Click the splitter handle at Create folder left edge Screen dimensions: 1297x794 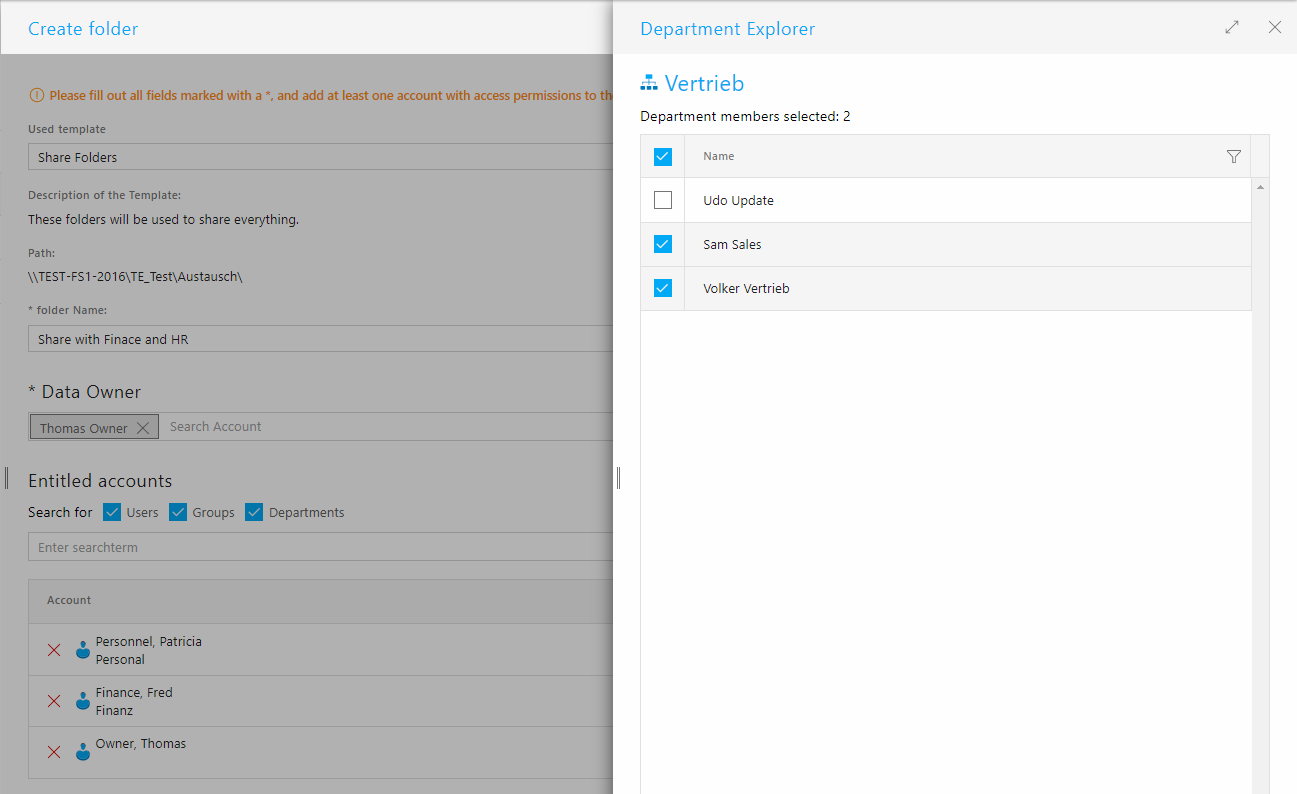[6, 478]
